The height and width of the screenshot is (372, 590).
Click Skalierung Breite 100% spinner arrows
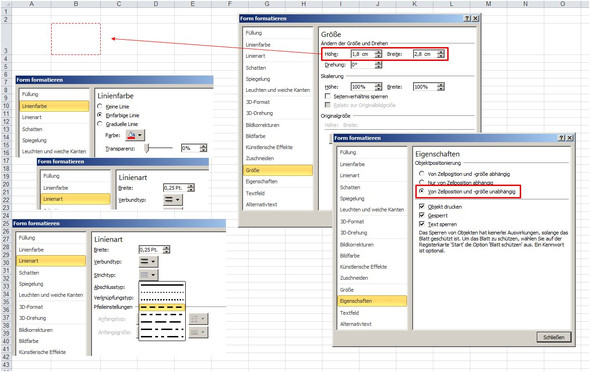pyautogui.click(x=441, y=87)
